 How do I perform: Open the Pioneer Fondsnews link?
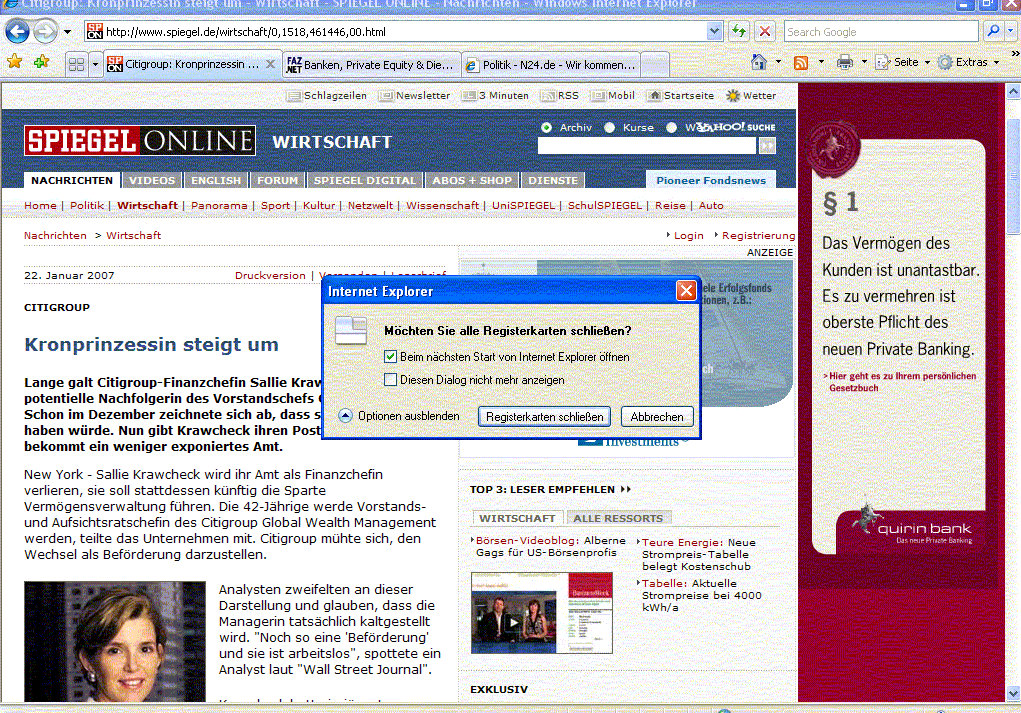[711, 180]
